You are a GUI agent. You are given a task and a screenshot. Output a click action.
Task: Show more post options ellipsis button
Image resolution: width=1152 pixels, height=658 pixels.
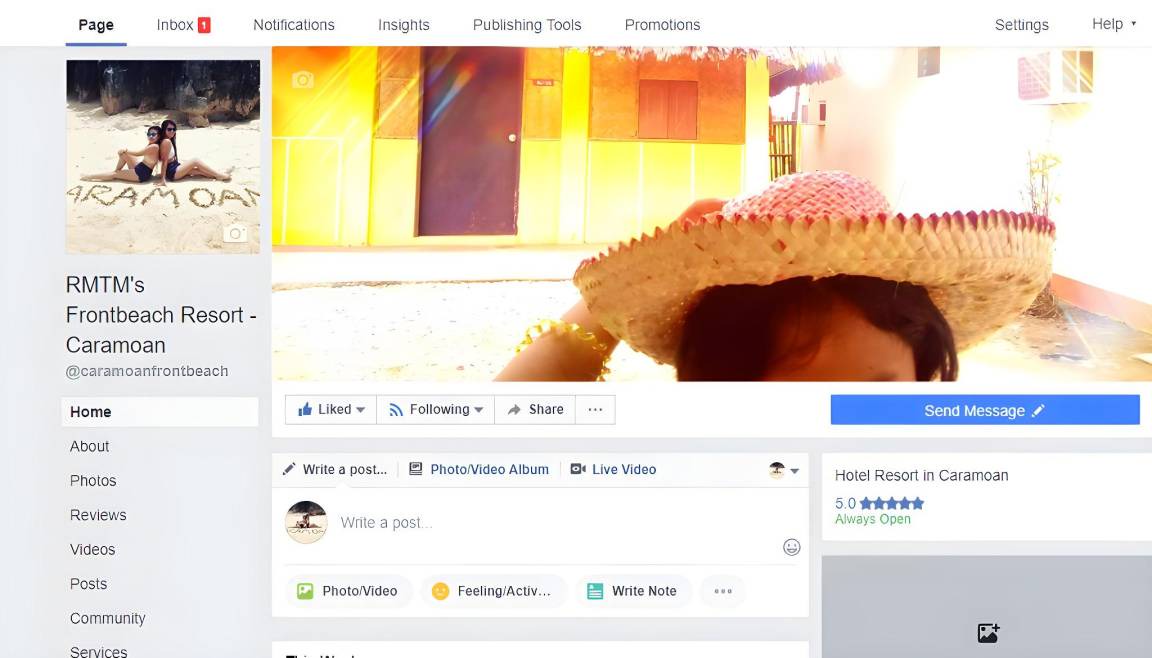(723, 591)
